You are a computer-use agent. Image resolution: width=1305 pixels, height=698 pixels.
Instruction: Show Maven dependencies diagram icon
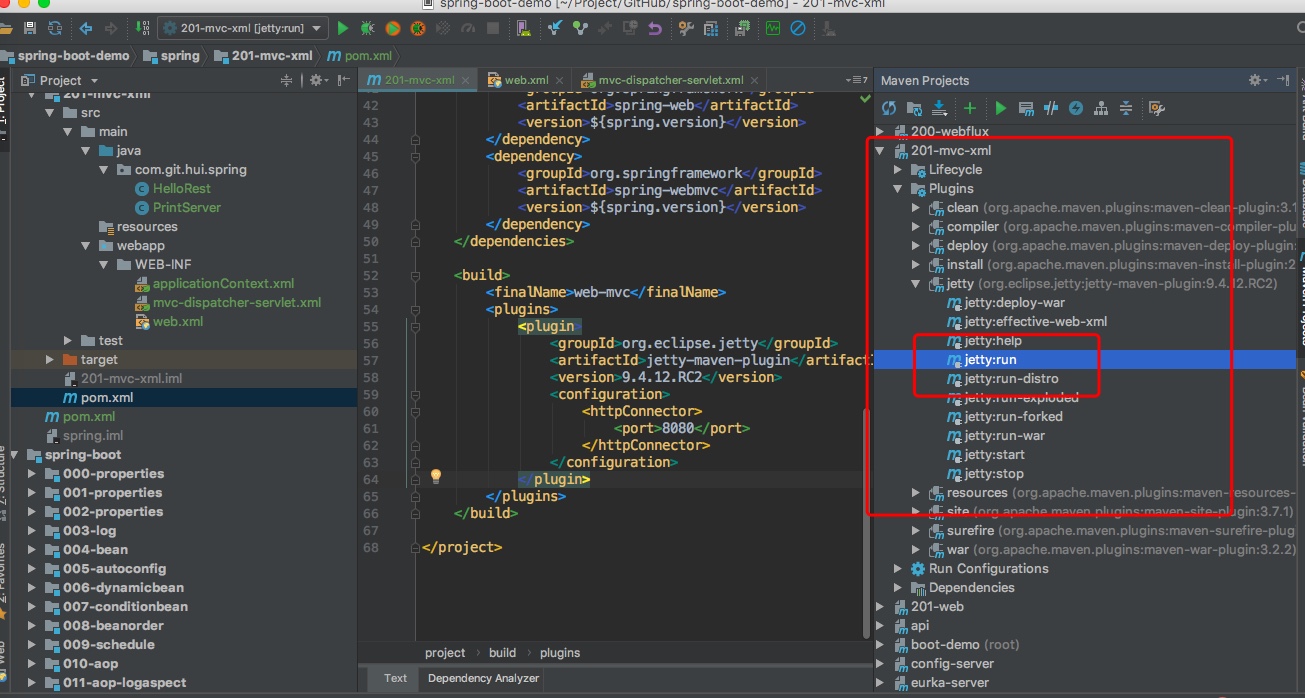(x=1101, y=108)
